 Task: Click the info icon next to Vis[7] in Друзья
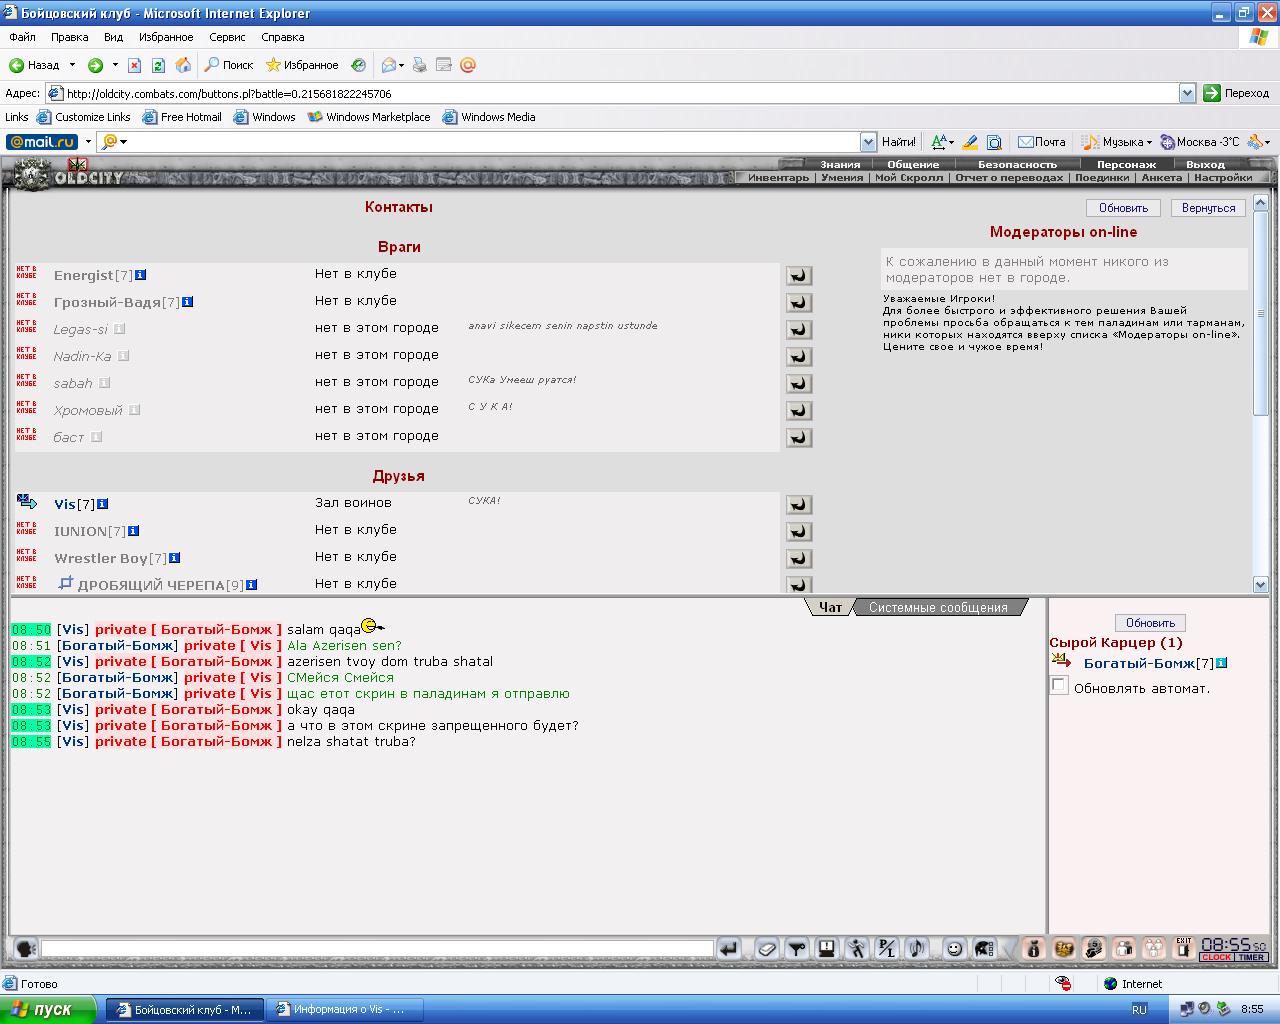point(102,504)
